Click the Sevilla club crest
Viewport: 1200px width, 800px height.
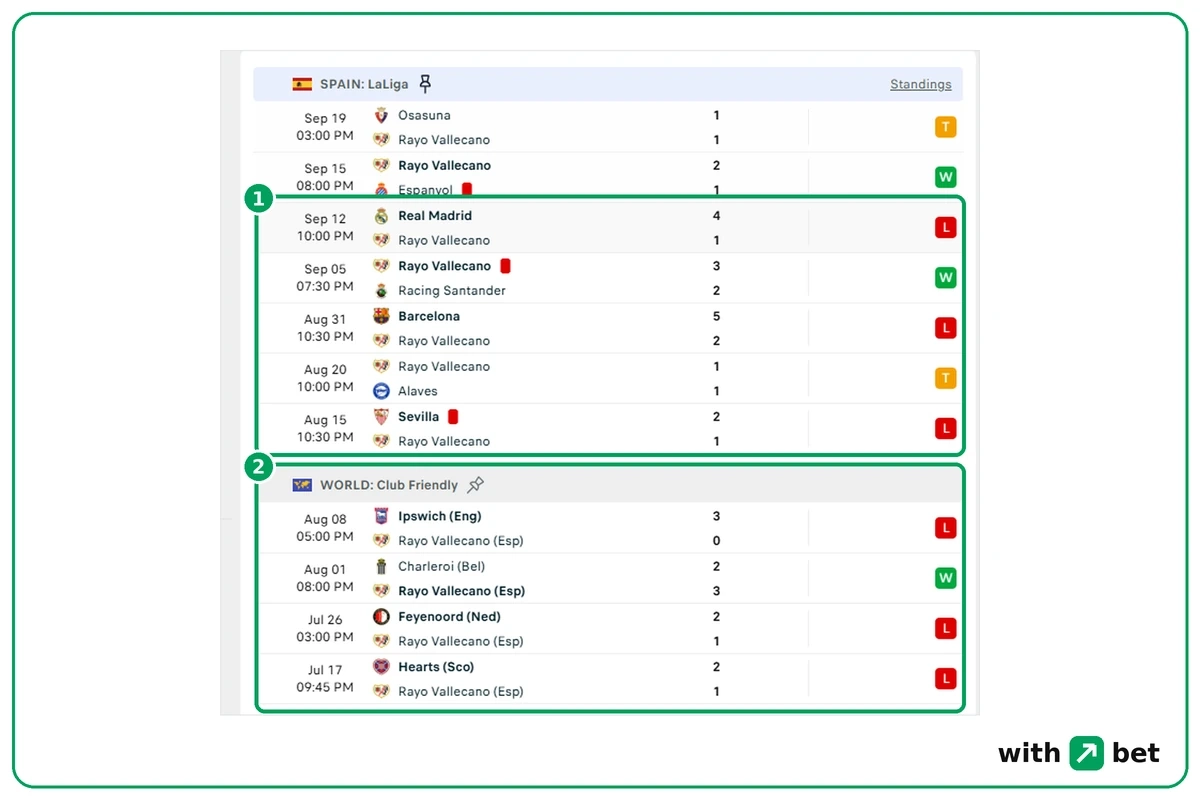point(381,417)
